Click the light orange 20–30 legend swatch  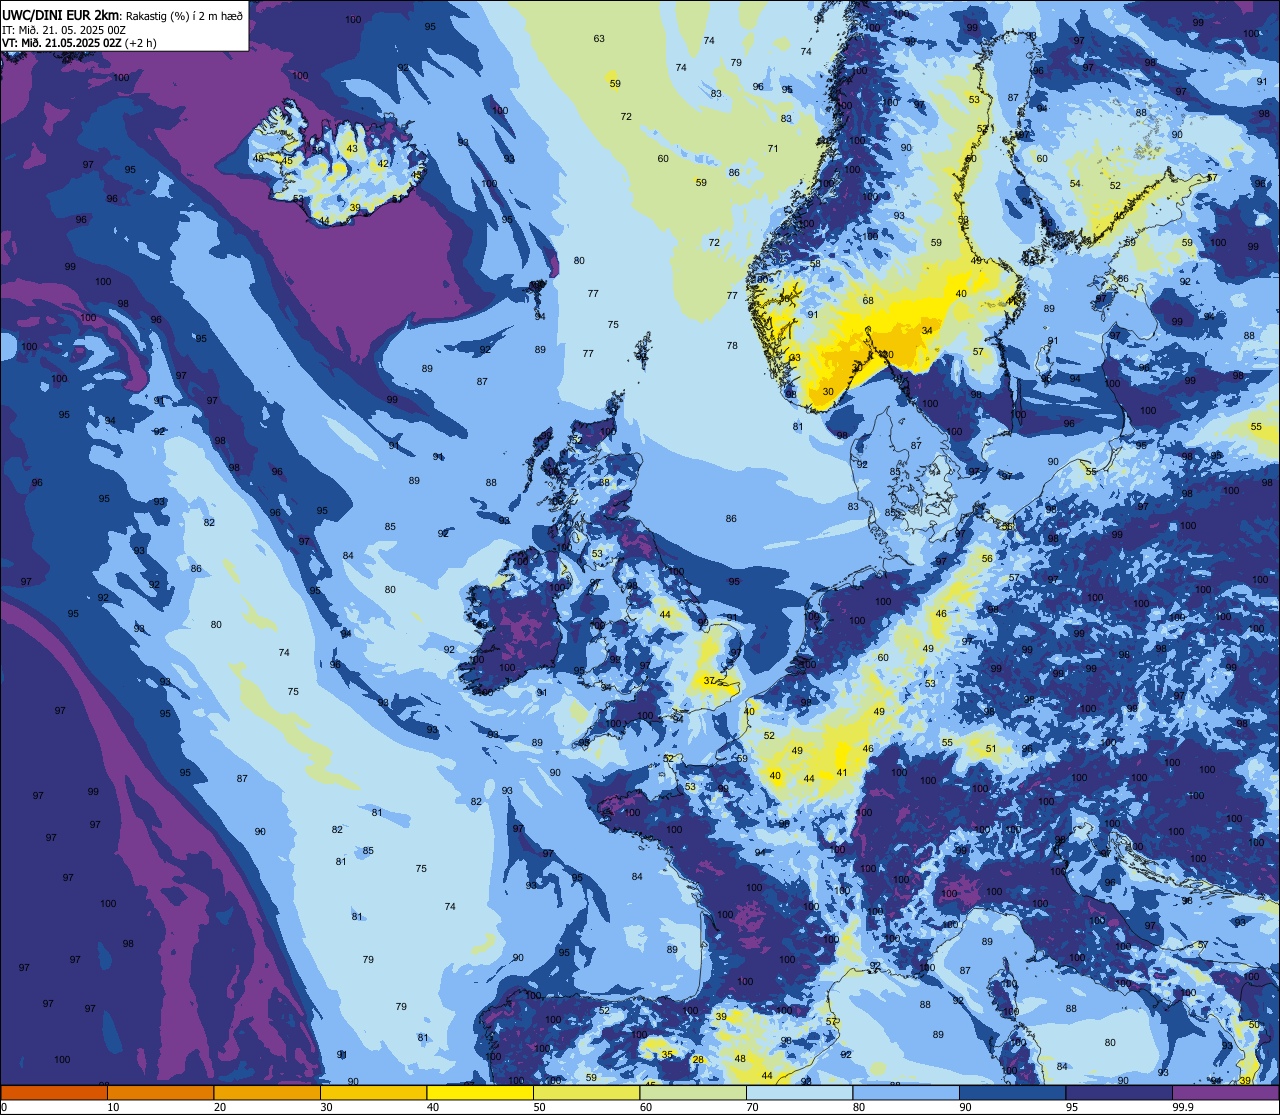[x=267, y=1092]
